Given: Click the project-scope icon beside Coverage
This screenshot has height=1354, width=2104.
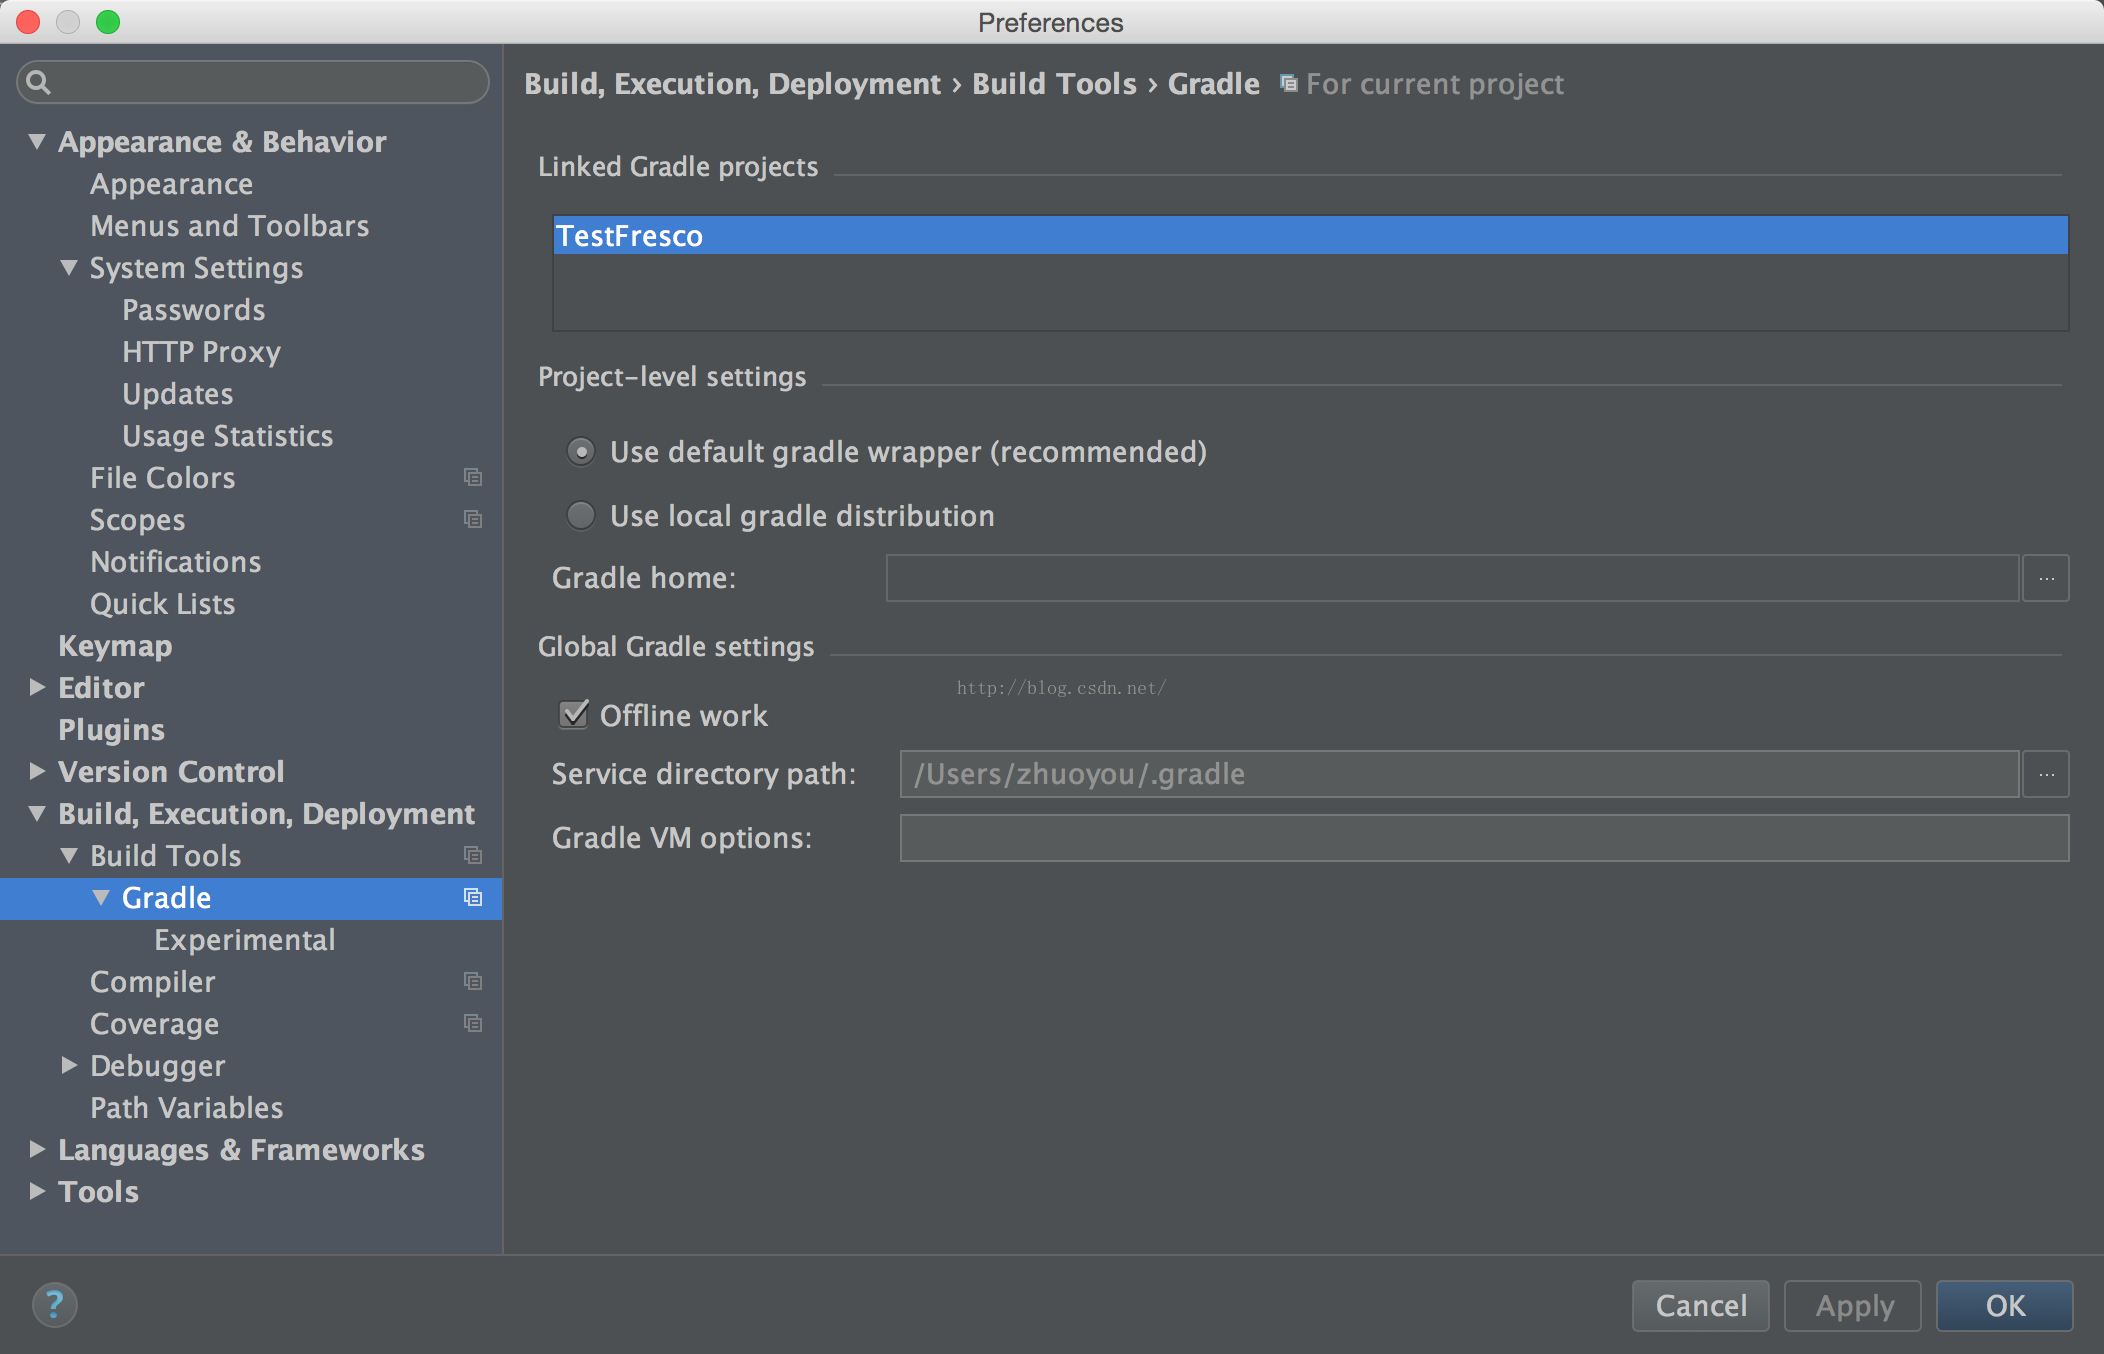Looking at the screenshot, I should [x=473, y=1023].
